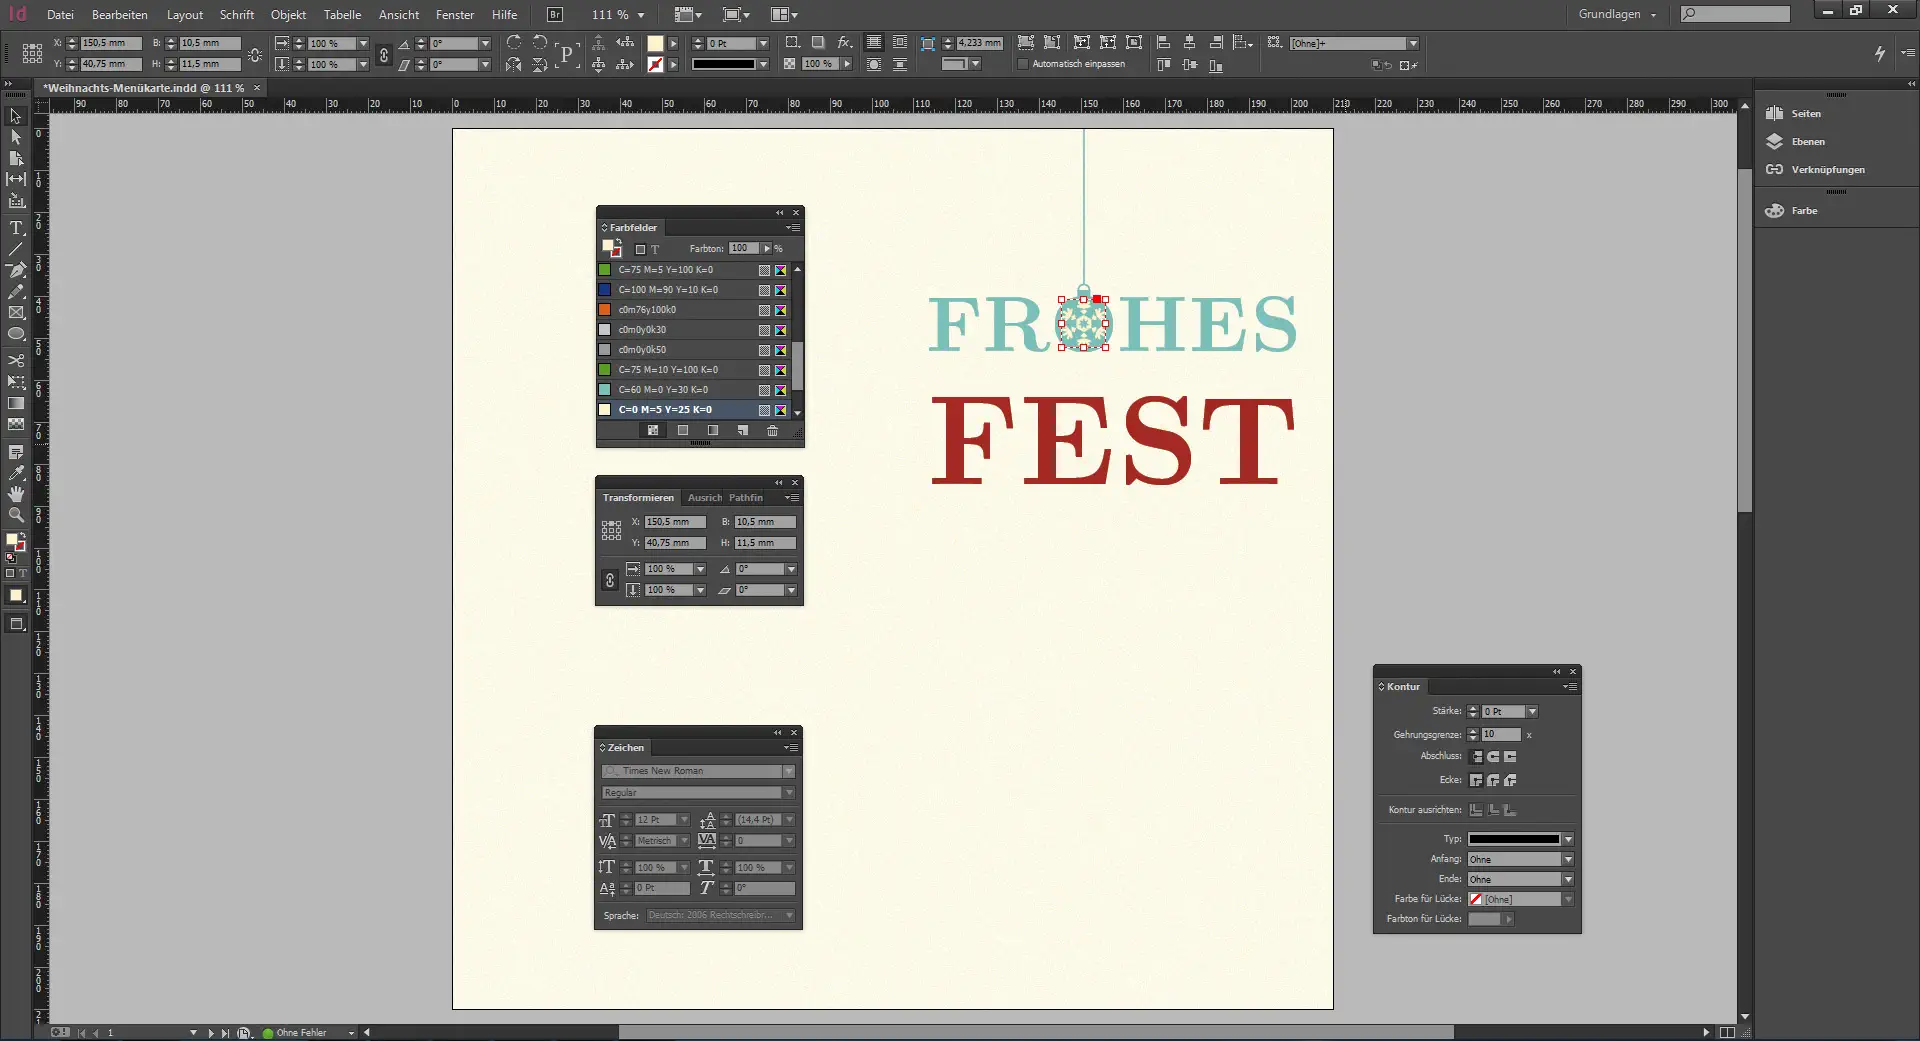Open the Grundlagen workspace dropdown
Viewport: 1920px width, 1041px height.
[1617, 15]
